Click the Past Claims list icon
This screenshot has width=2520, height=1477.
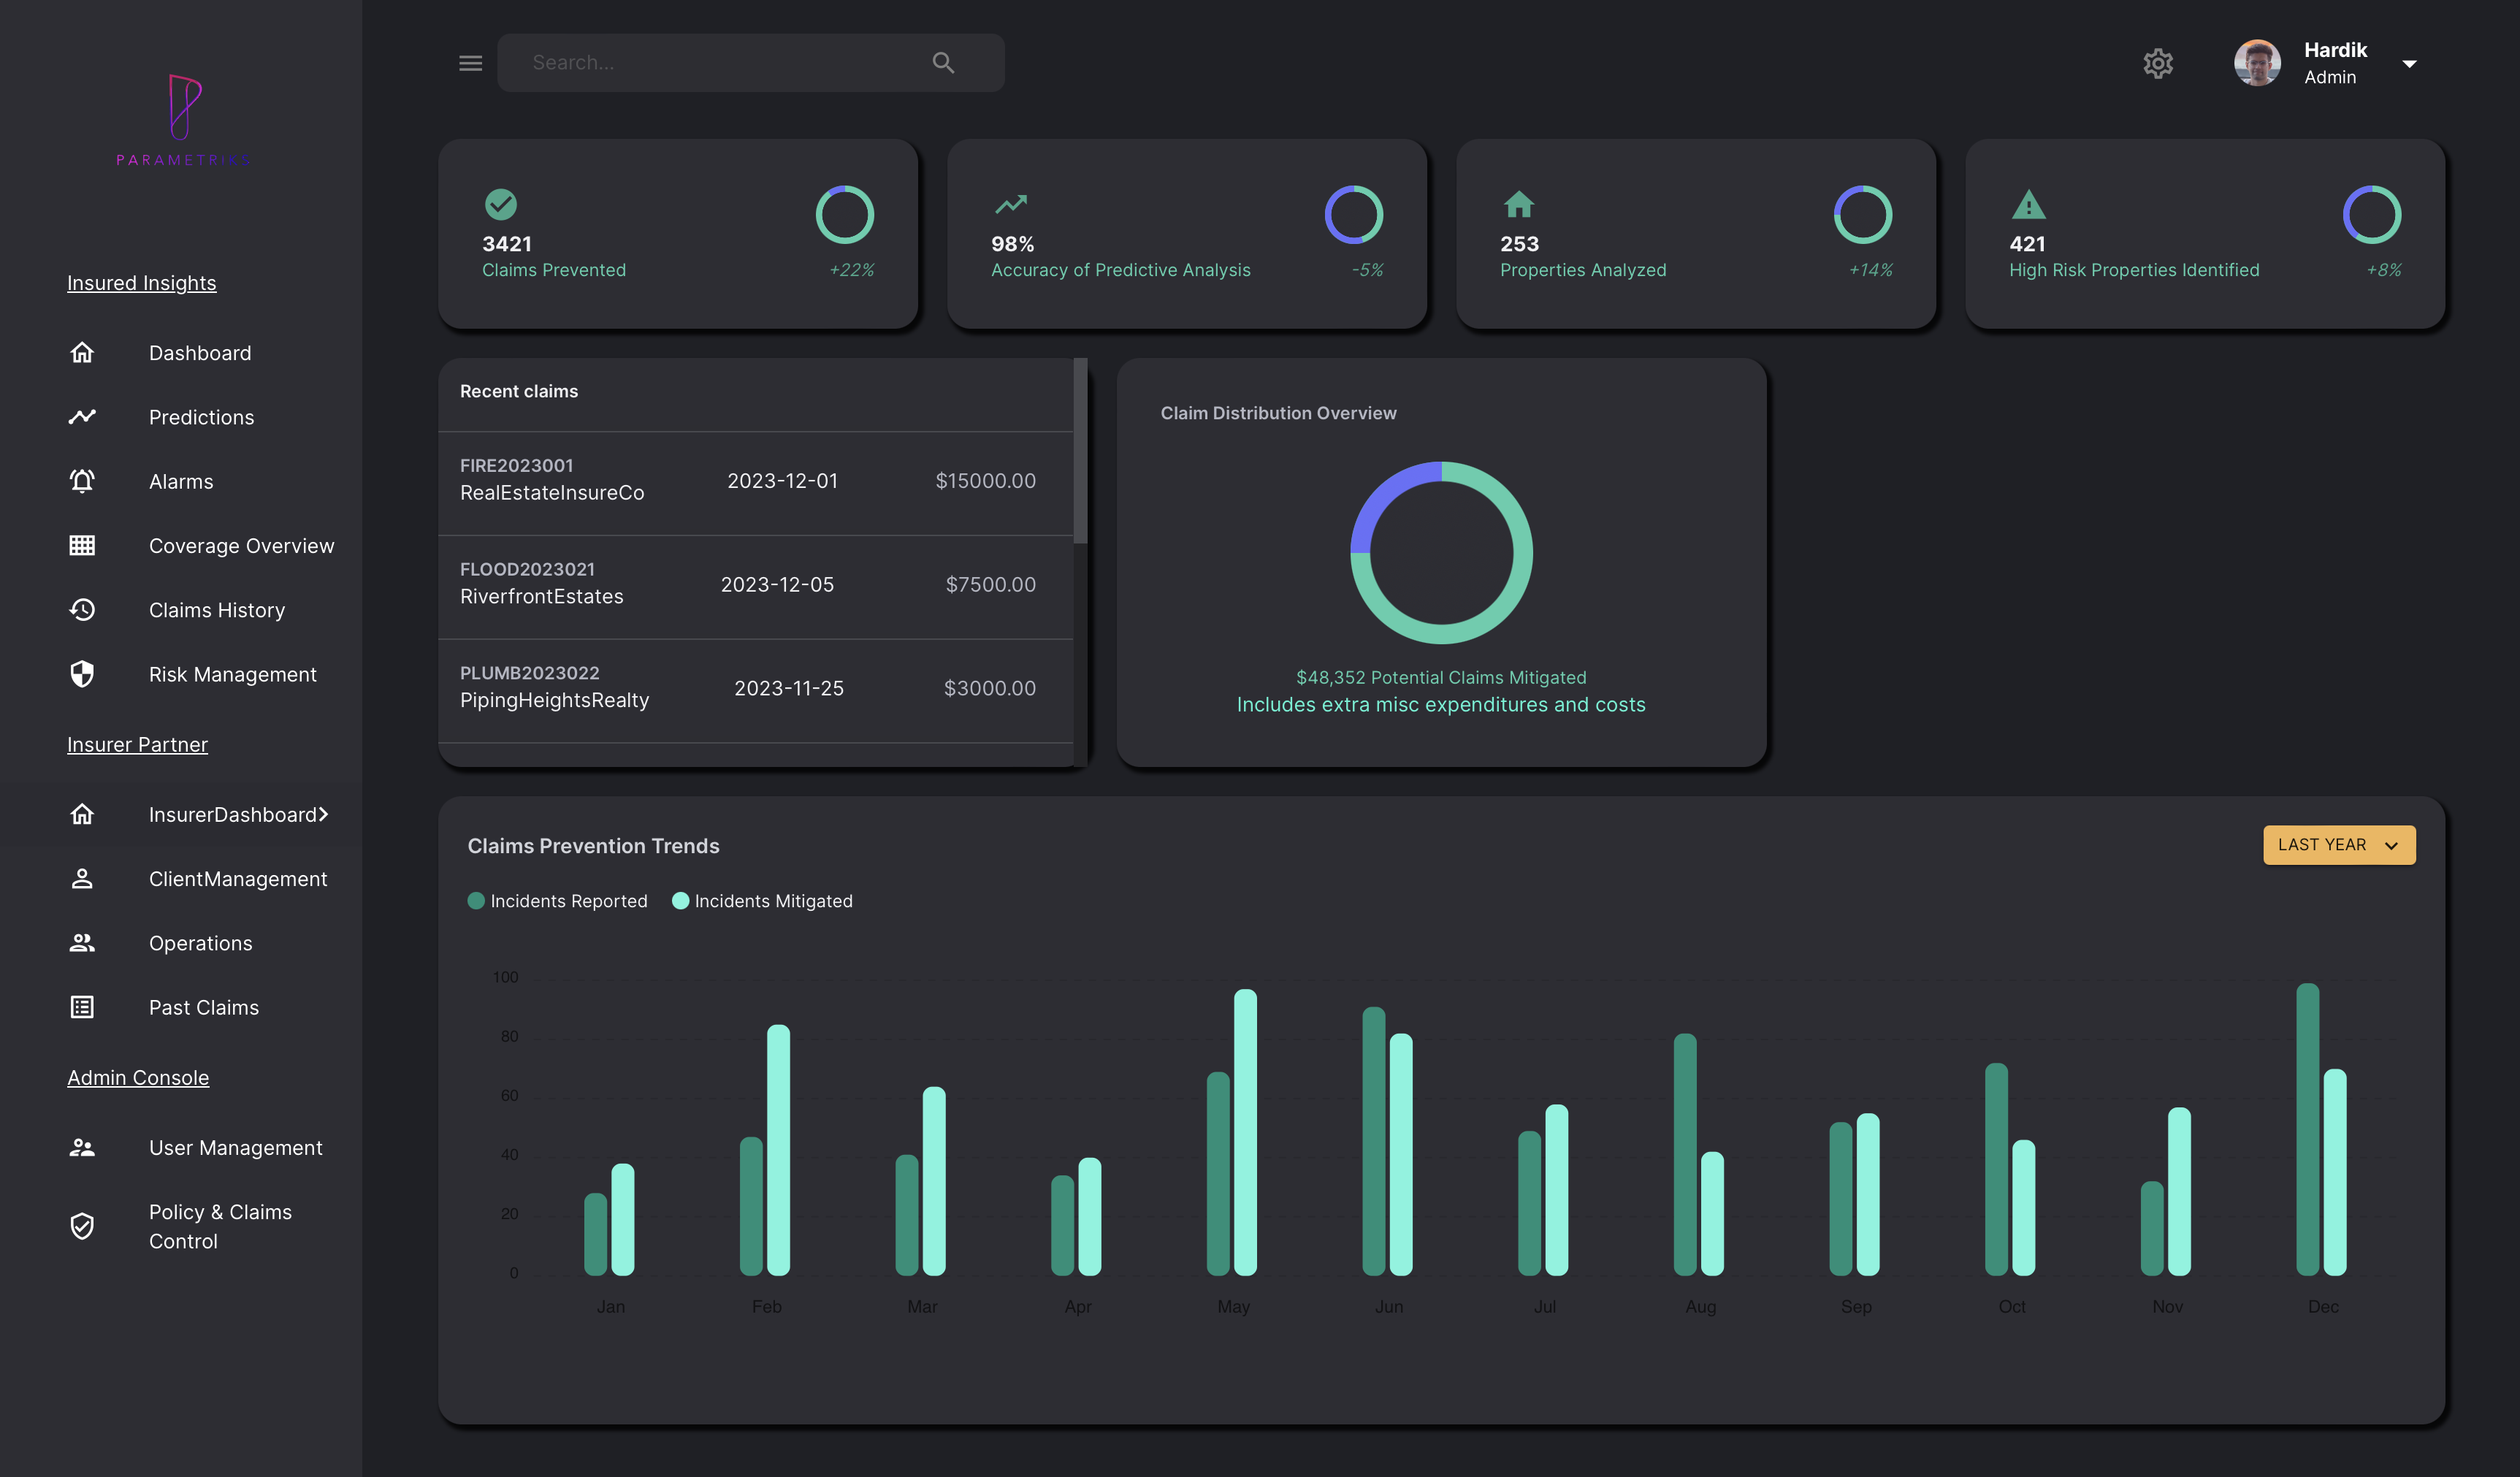click(82, 1007)
